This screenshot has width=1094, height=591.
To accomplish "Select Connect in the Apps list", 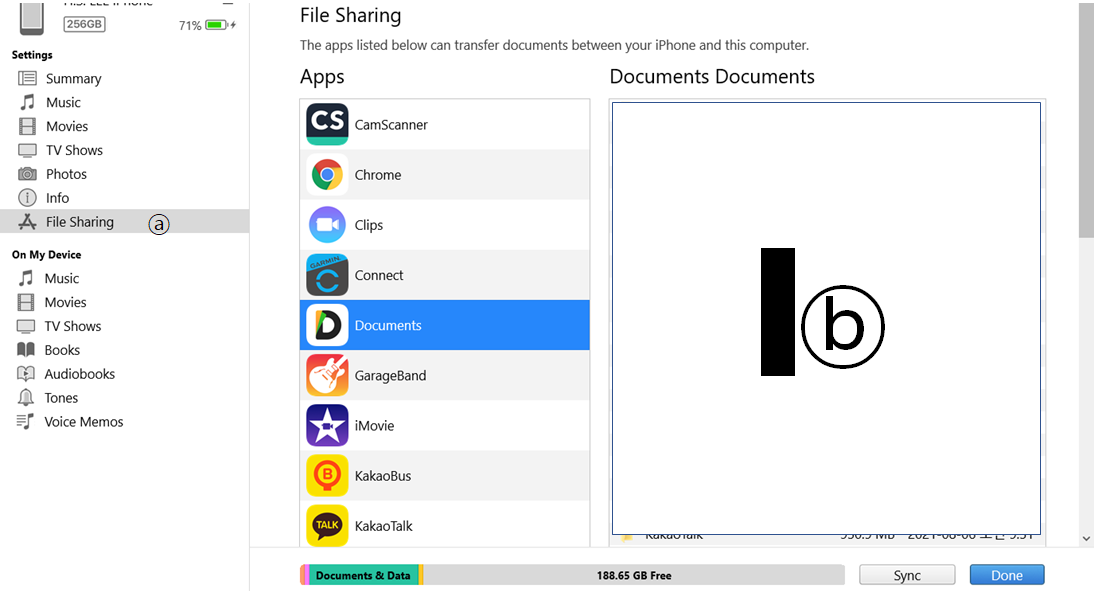I will [444, 275].
